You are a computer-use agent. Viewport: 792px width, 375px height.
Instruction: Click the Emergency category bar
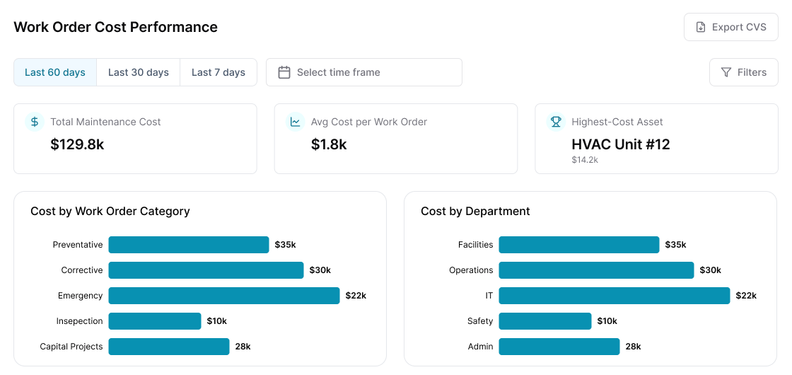pyautogui.click(x=224, y=296)
